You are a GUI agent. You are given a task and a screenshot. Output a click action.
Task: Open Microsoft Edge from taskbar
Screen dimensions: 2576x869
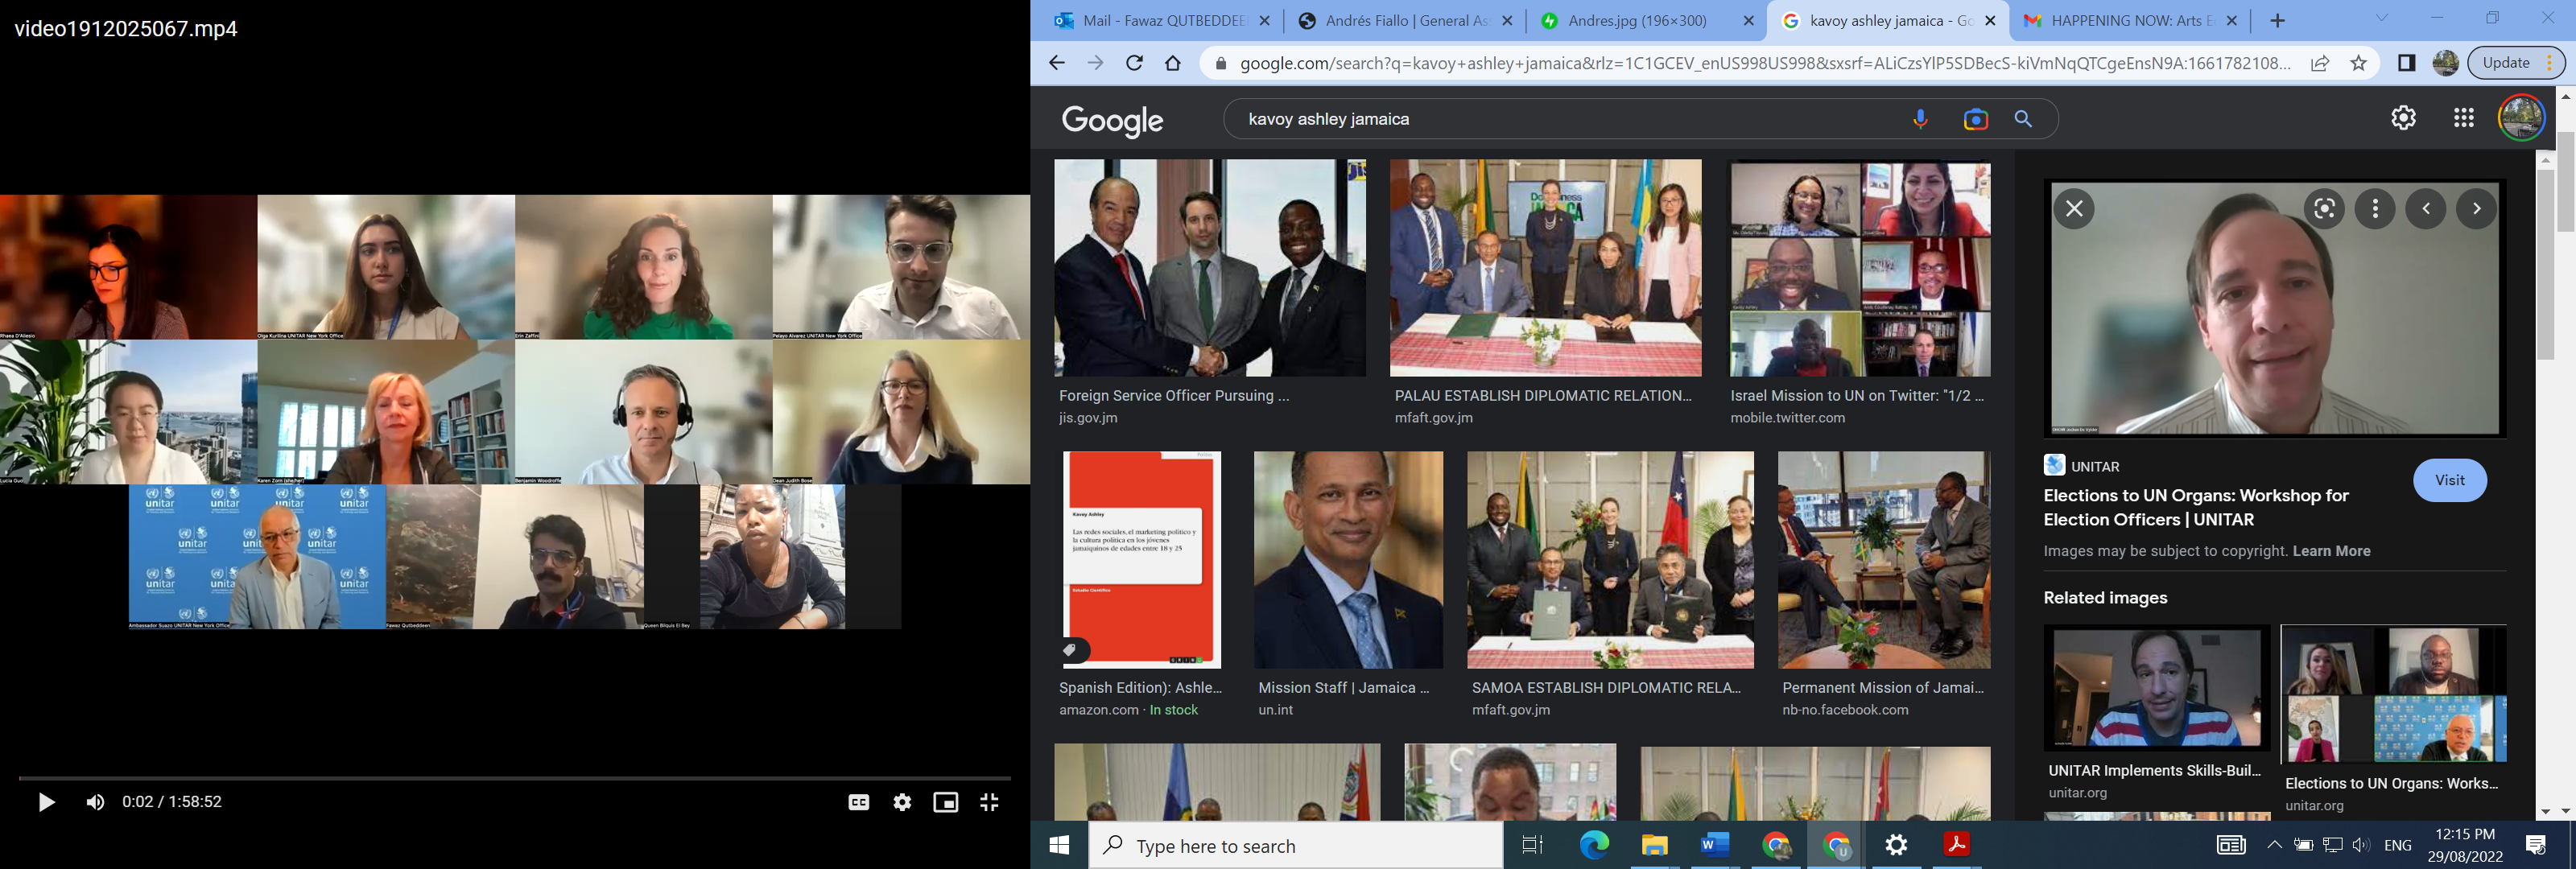(x=1594, y=845)
